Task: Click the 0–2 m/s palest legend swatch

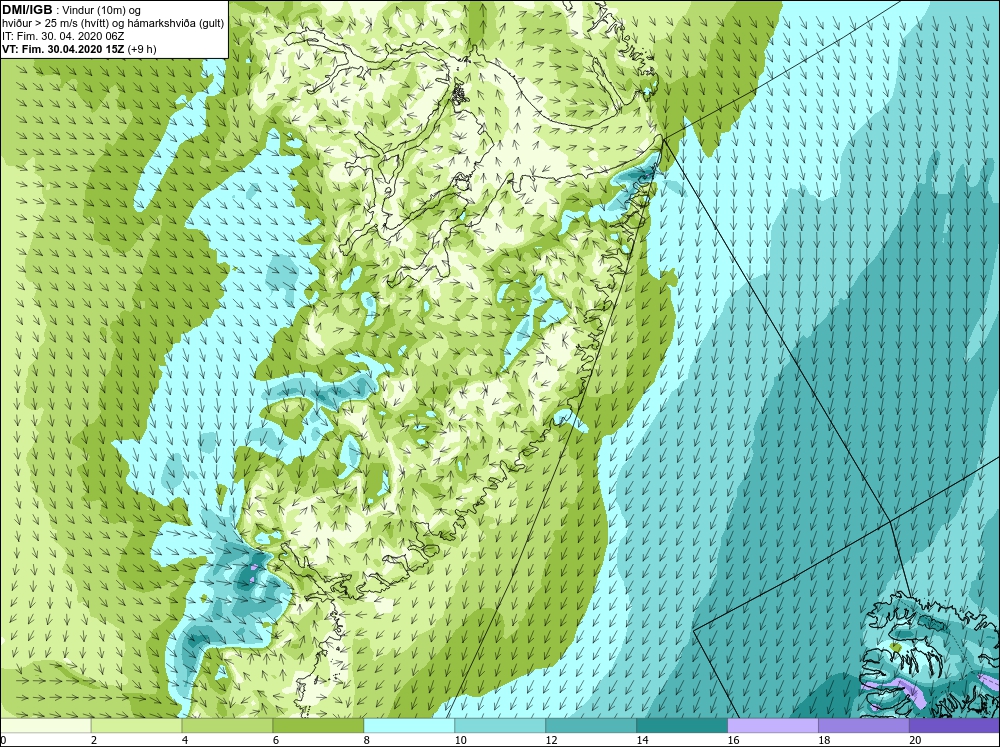Action: [x=46, y=725]
